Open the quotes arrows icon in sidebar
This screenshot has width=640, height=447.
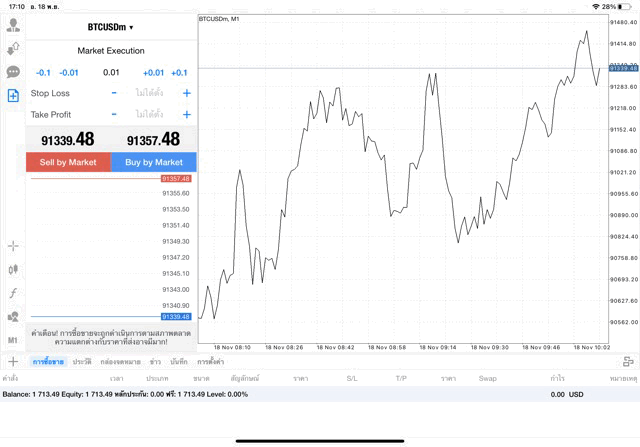point(13,49)
